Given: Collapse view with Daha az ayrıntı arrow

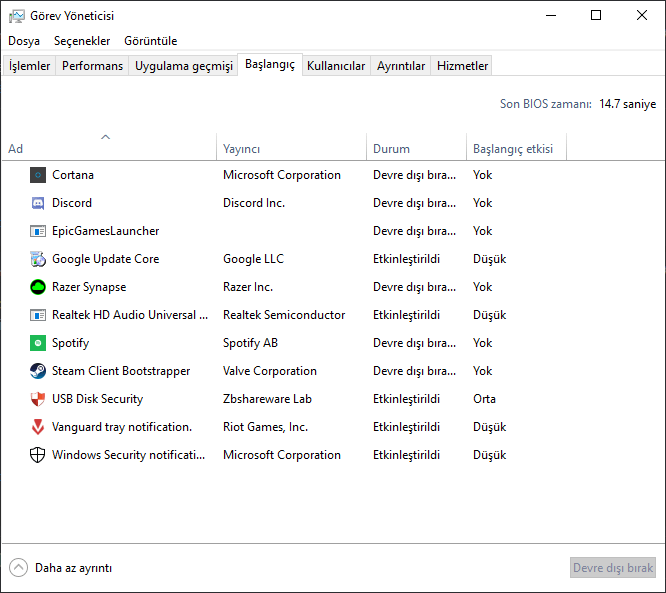Looking at the screenshot, I should tap(18, 568).
